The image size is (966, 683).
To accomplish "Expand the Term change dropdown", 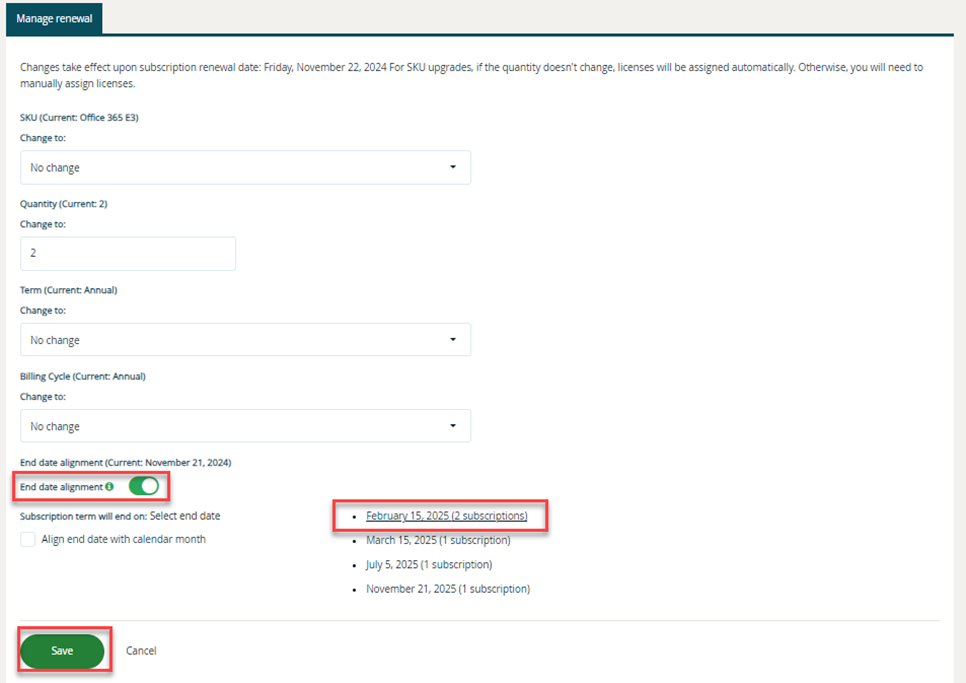I will [245, 340].
